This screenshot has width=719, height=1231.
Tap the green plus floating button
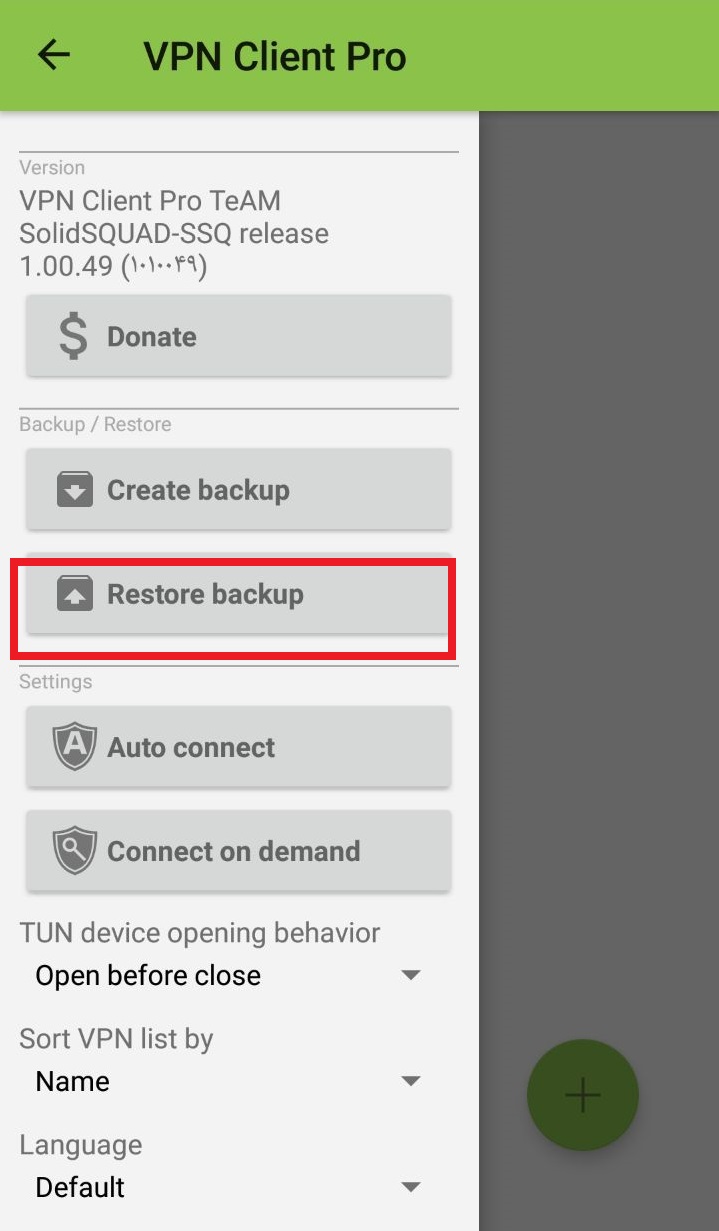coord(582,1095)
